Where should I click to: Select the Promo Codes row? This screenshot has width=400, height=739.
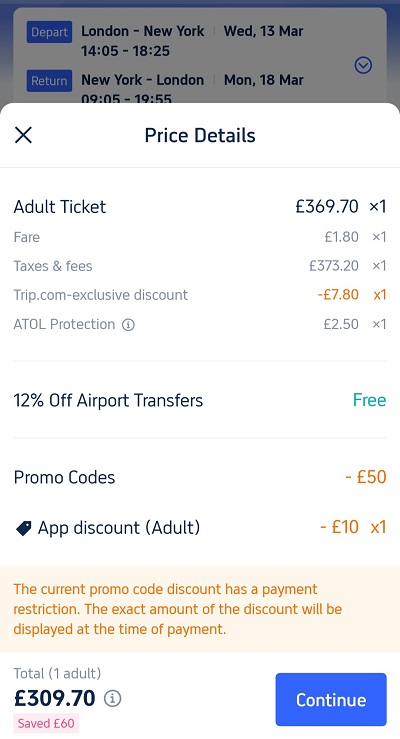click(200, 477)
